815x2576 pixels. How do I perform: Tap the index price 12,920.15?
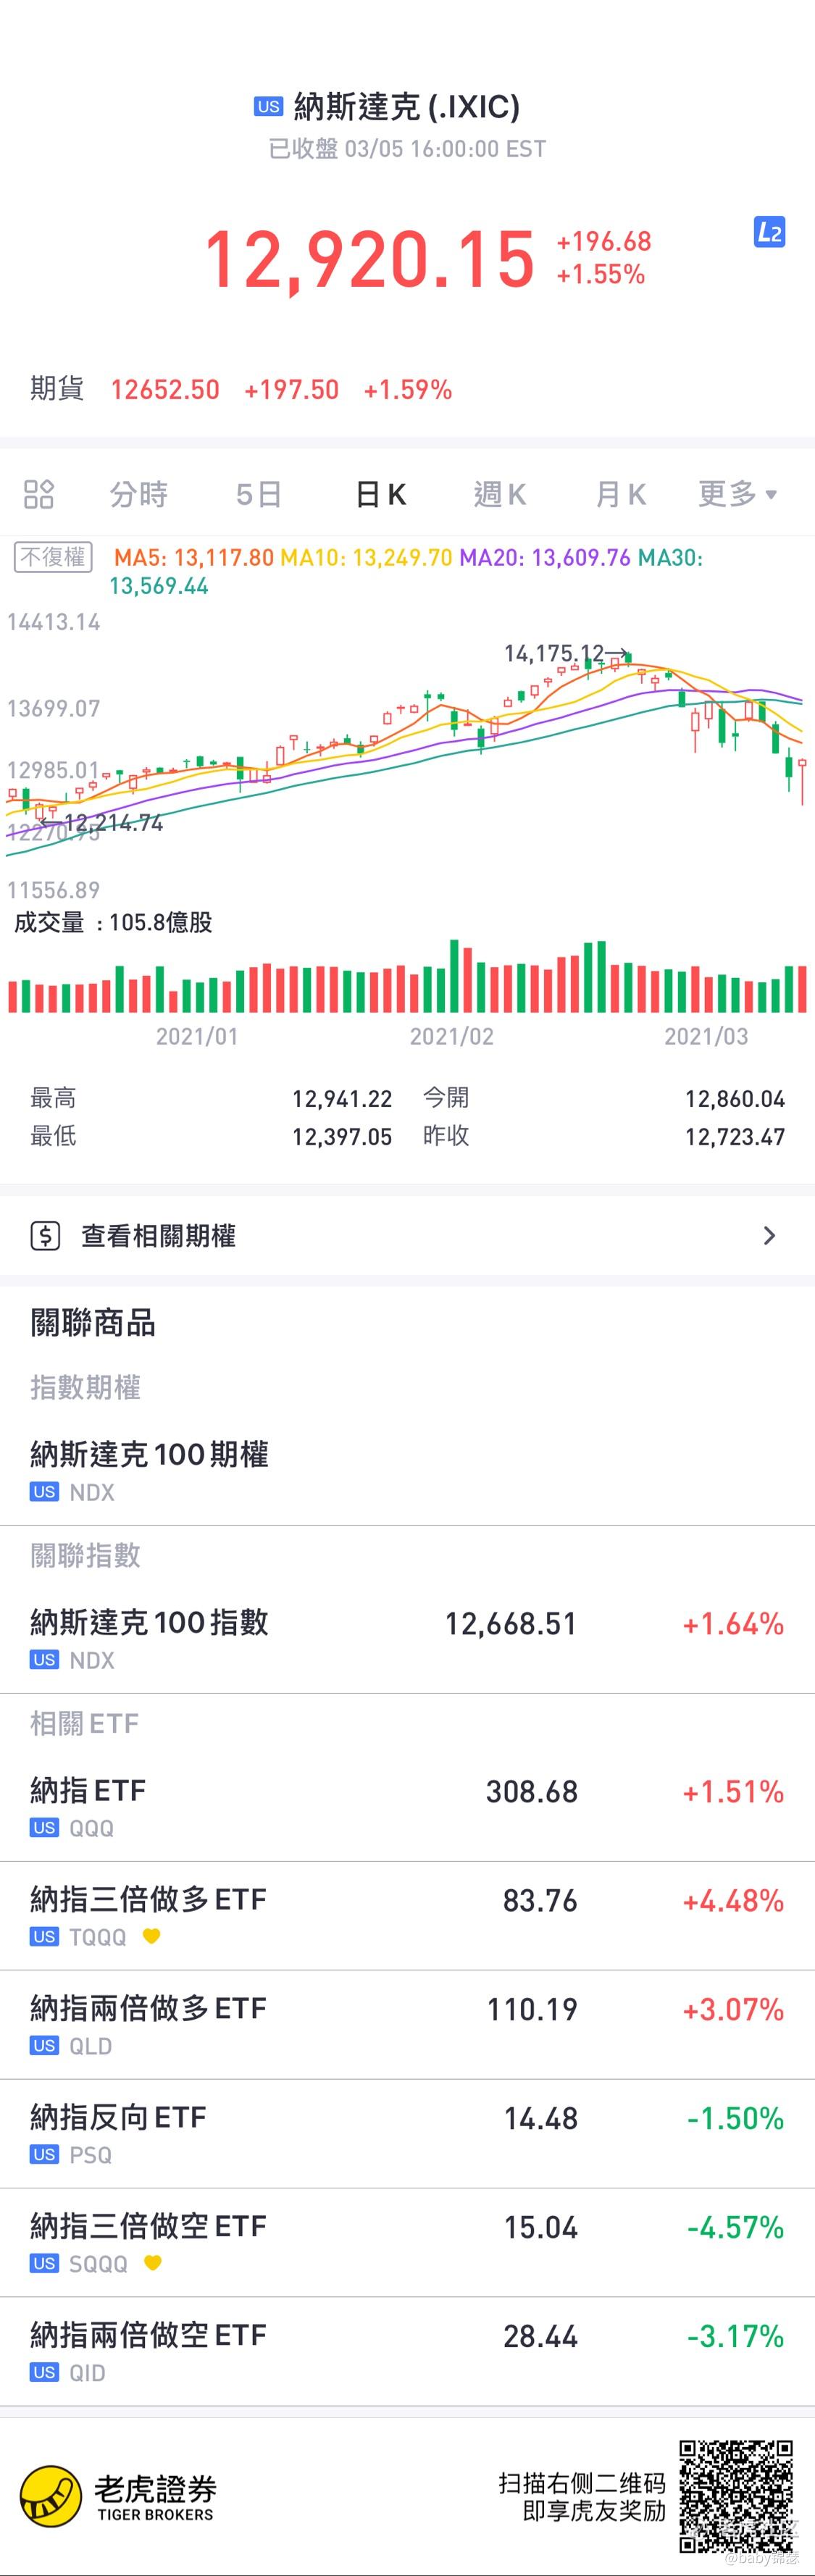coord(370,260)
